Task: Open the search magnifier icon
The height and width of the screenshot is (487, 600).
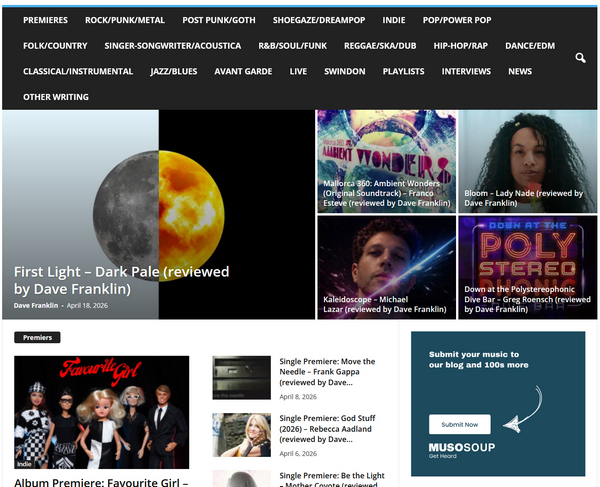Action: (580, 59)
